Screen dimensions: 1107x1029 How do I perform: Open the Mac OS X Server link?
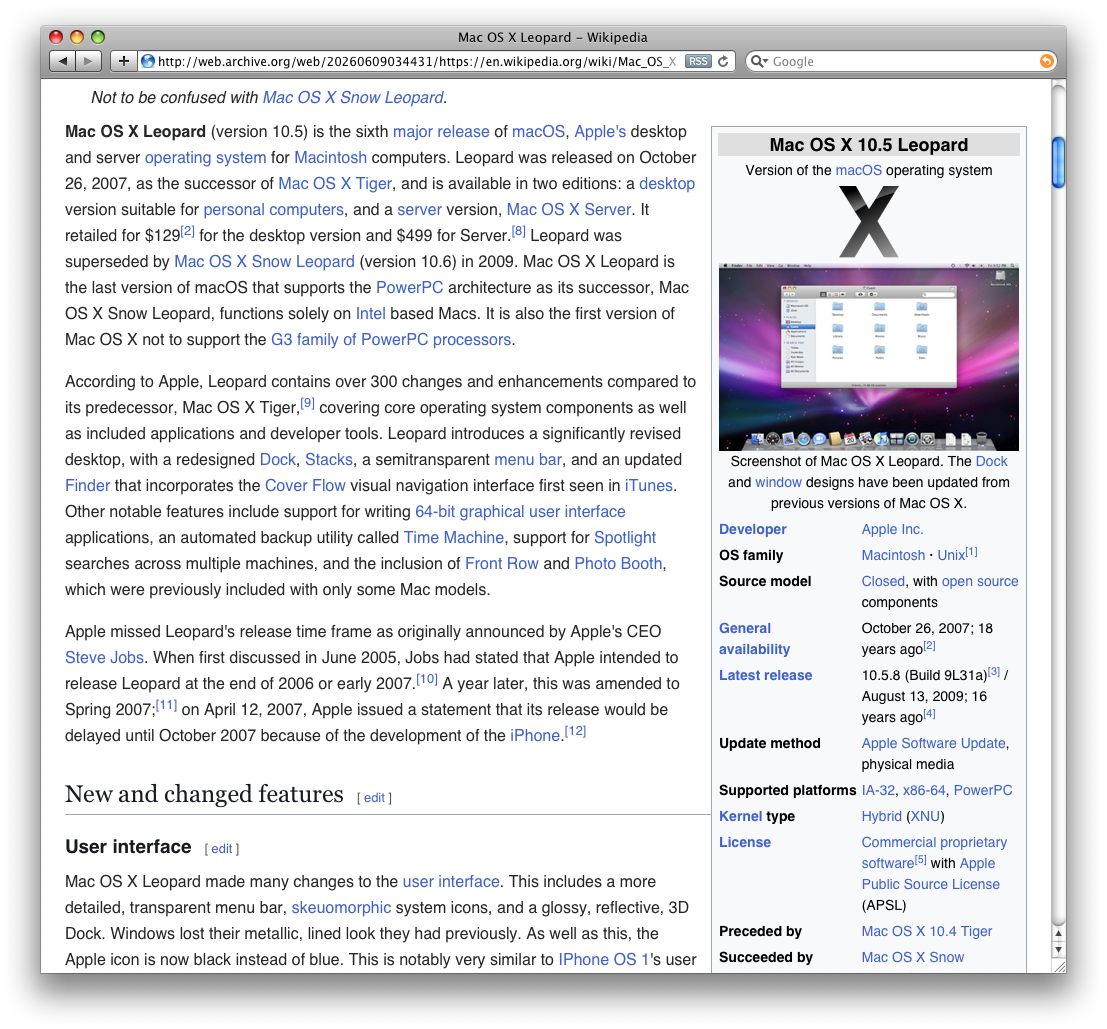point(569,210)
